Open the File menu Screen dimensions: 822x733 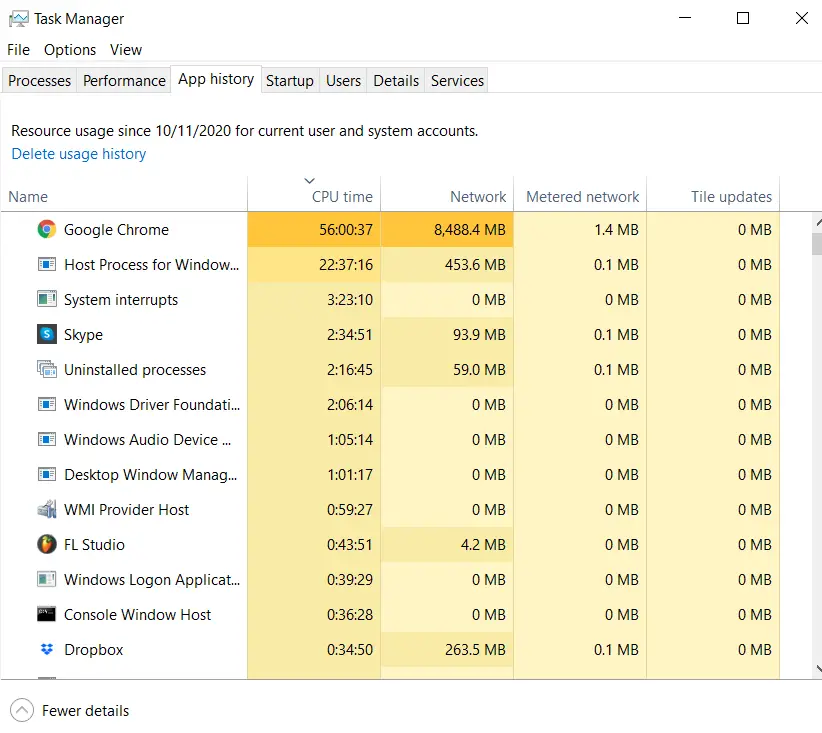click(x=18, y=50)
